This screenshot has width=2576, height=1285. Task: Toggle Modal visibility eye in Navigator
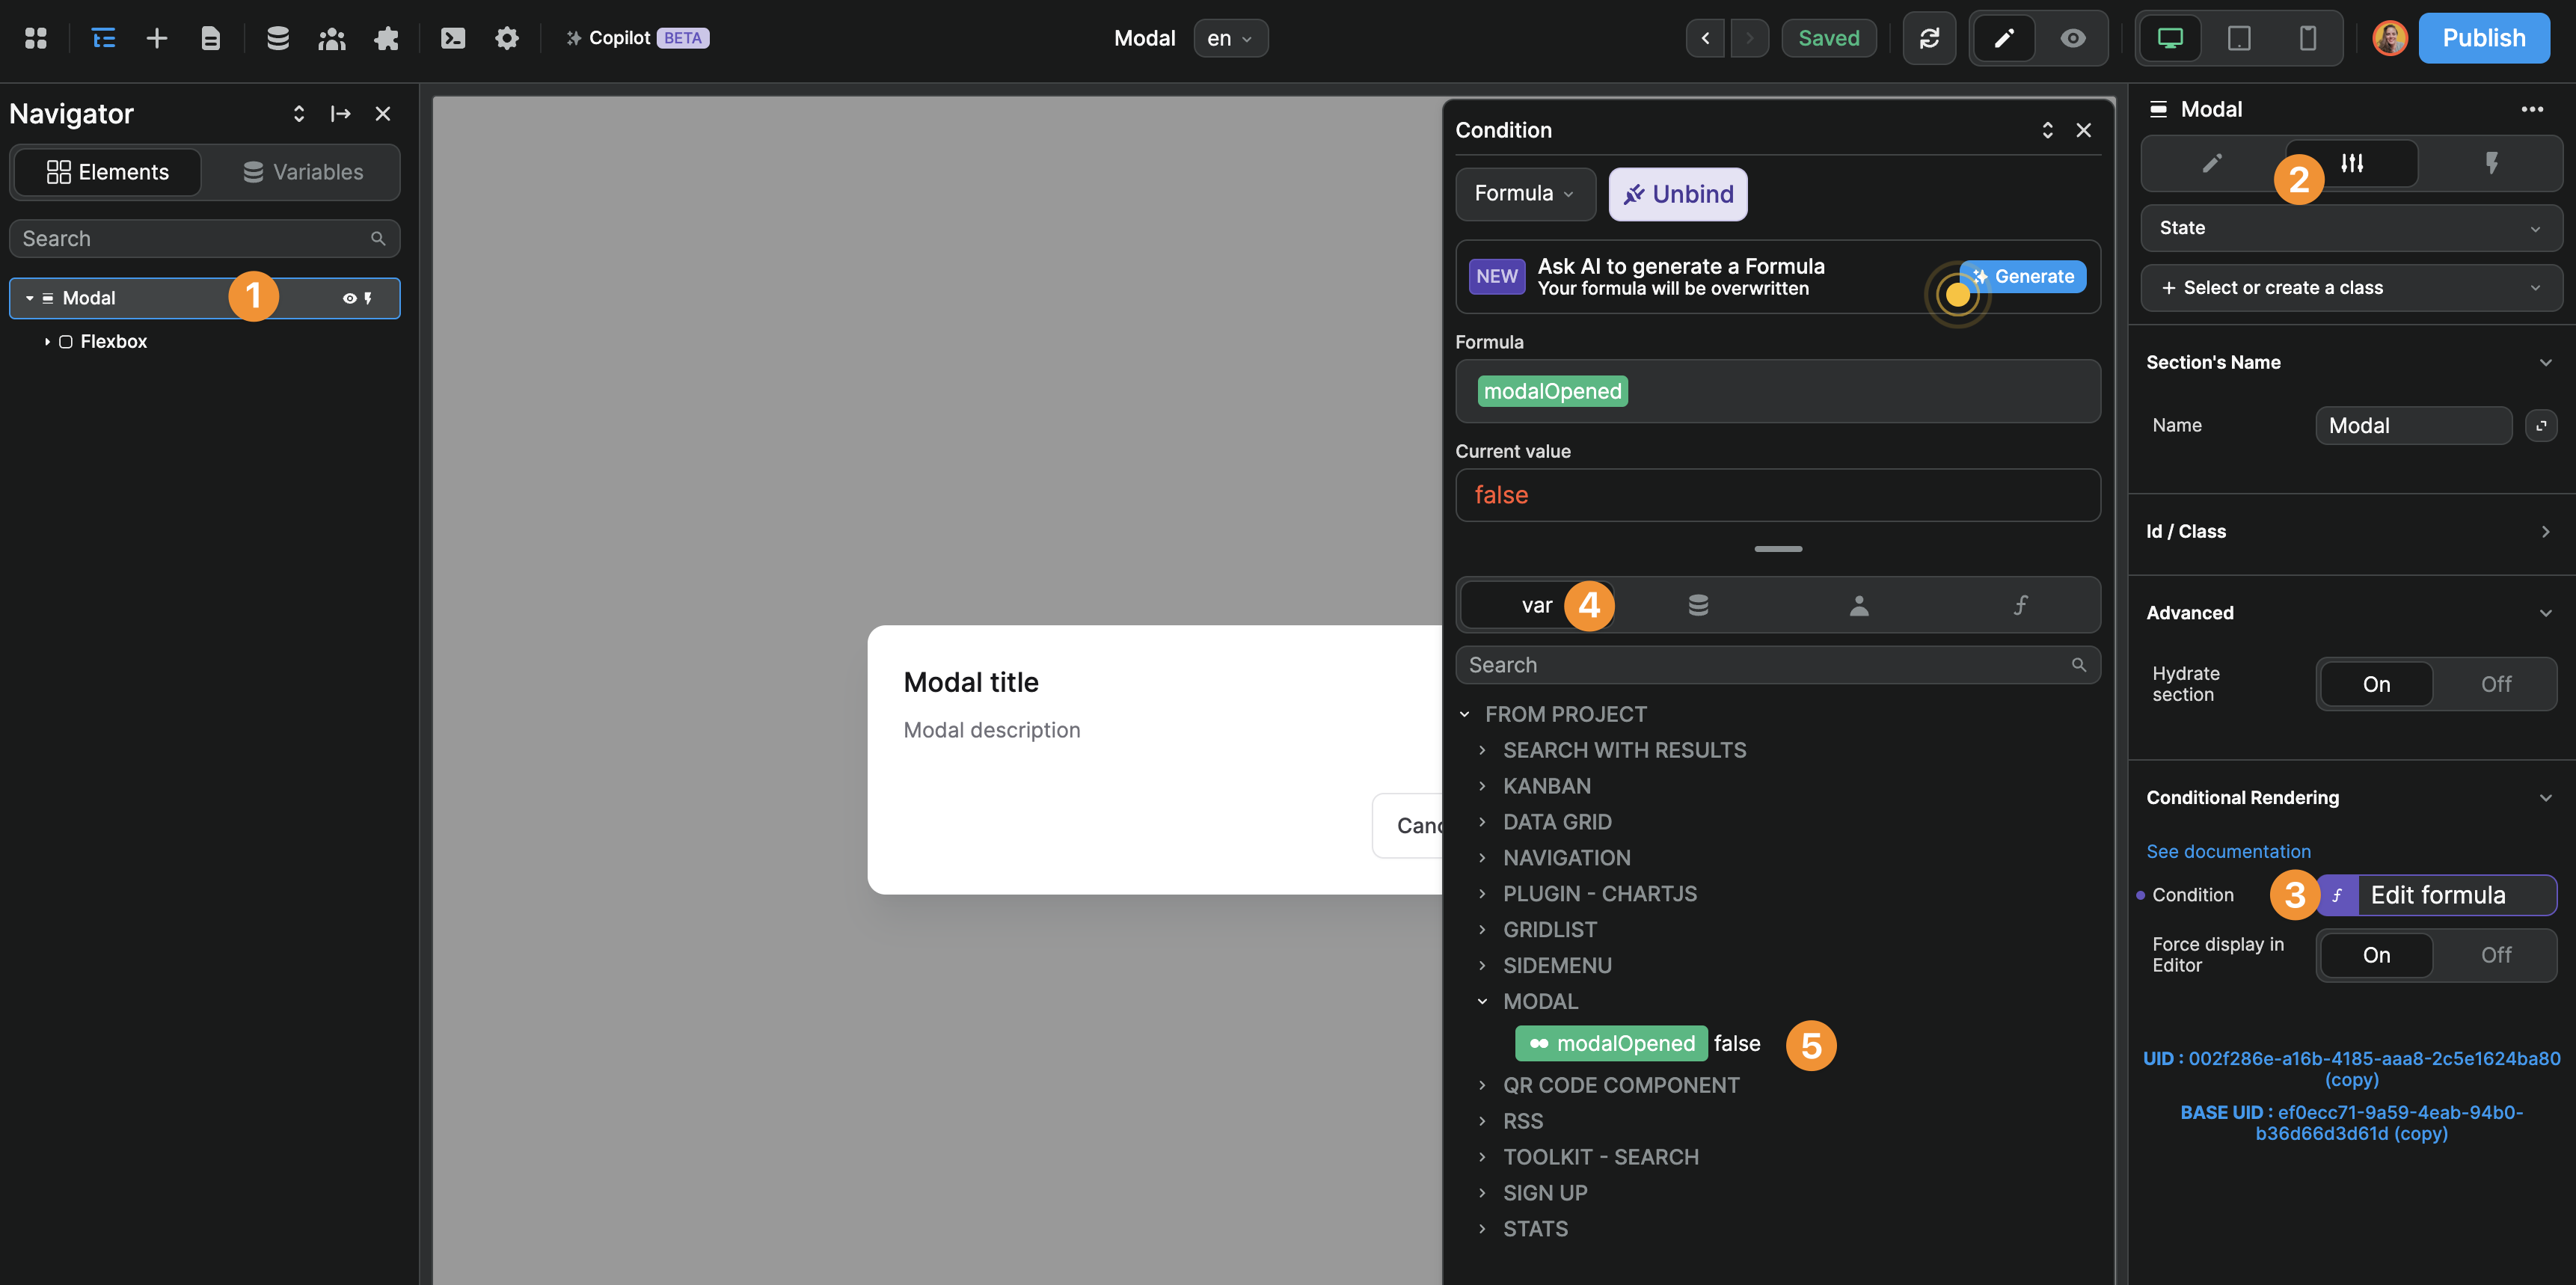349,298
